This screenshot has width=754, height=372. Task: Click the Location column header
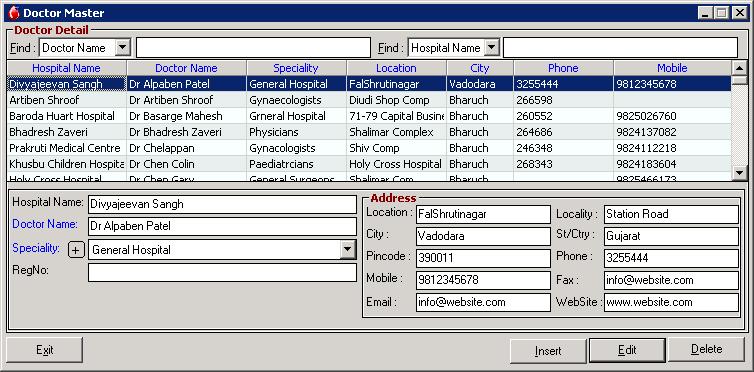click(396, 68)
